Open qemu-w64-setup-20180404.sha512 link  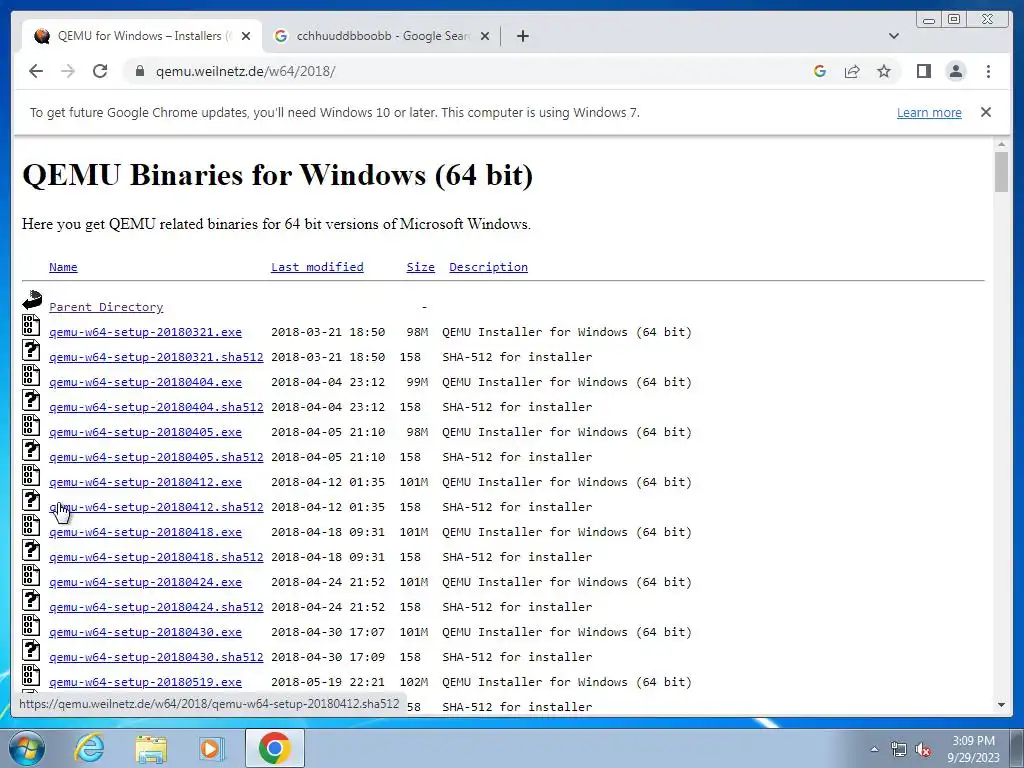[x=156, y=407]
